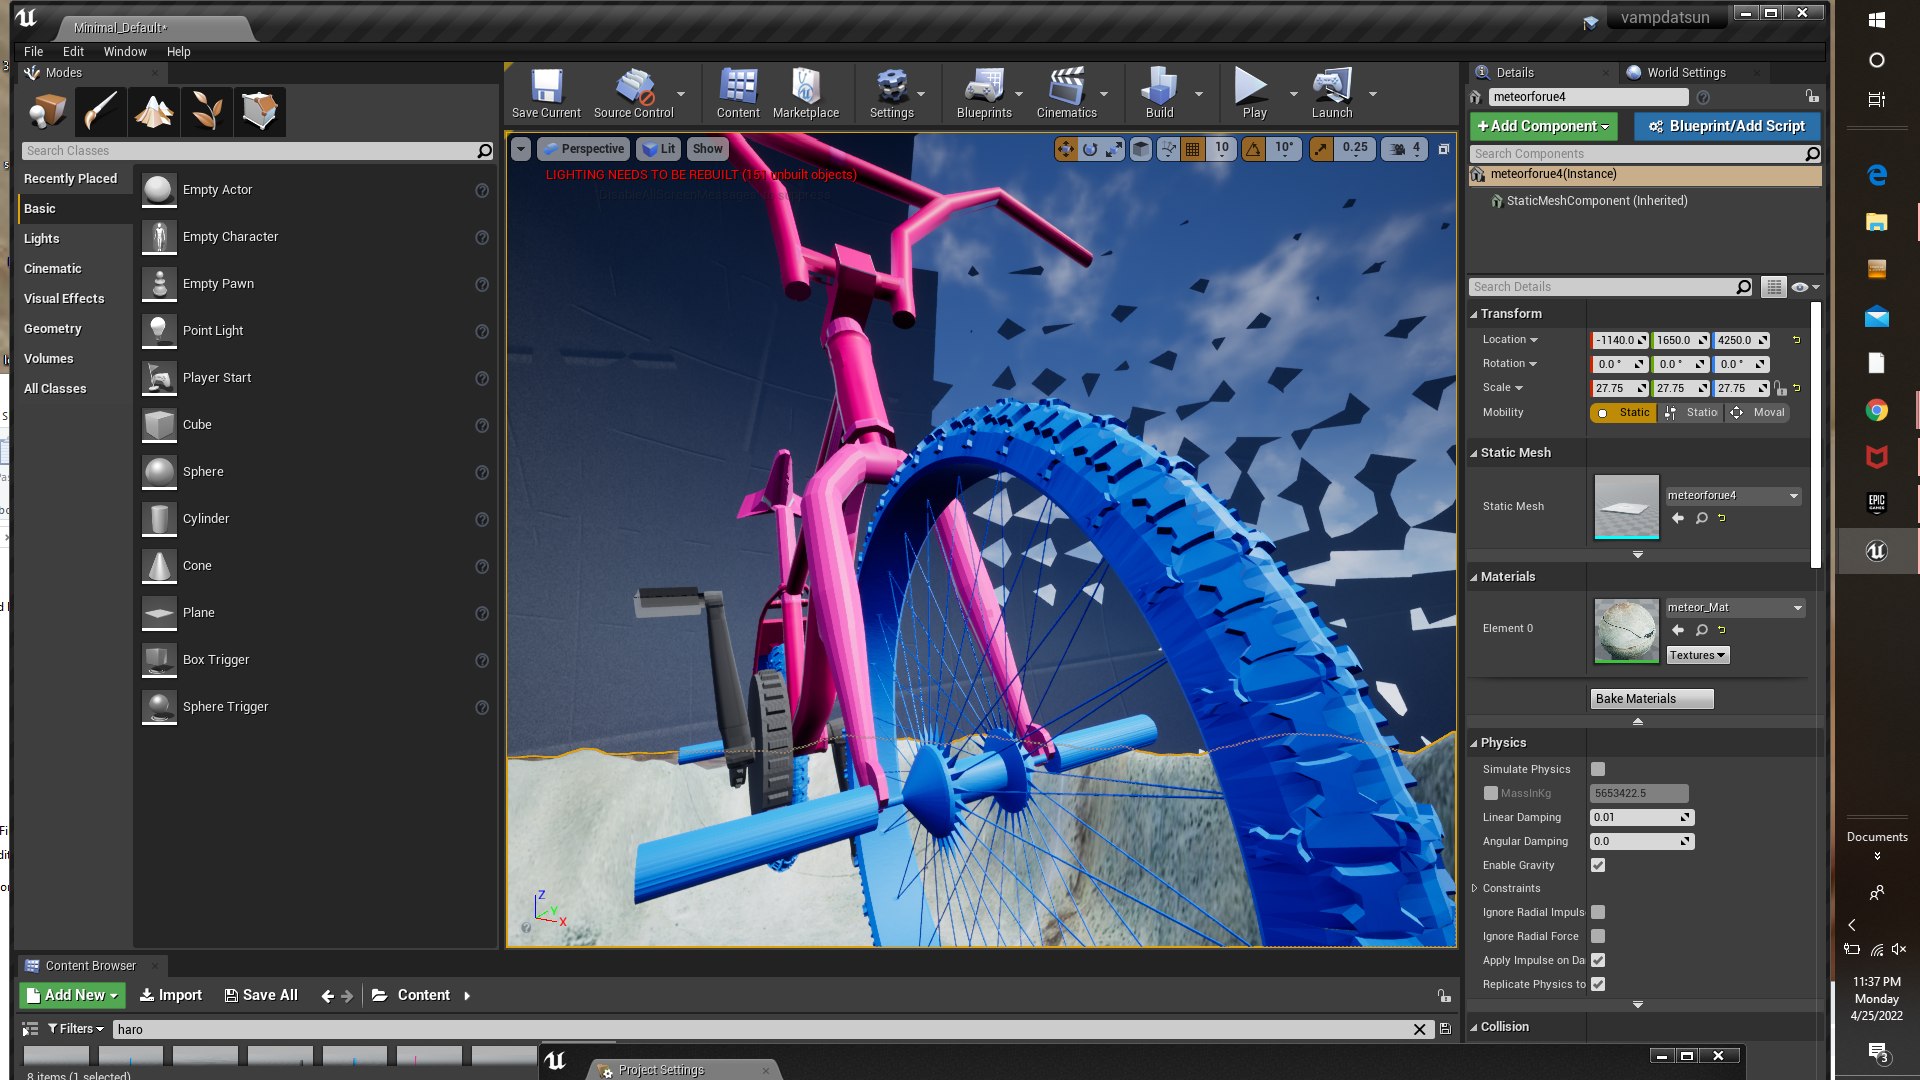Open the File menu

33,52
